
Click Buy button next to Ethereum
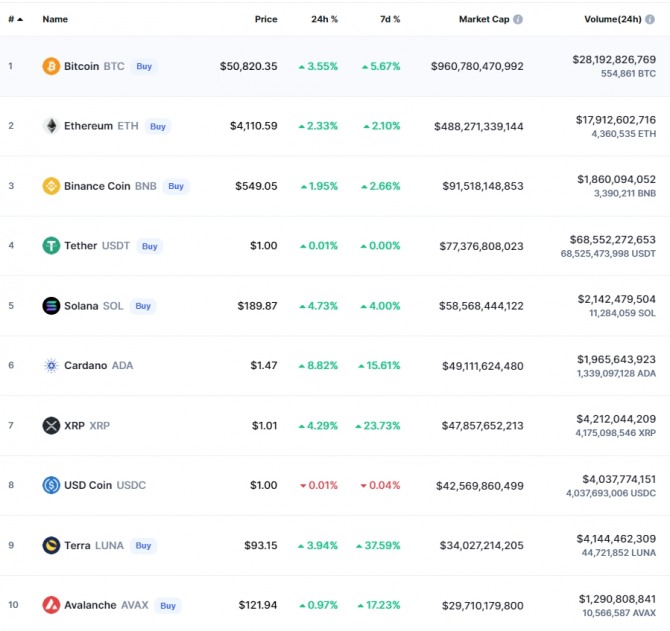pyautogui.click(x=158, y=126)
